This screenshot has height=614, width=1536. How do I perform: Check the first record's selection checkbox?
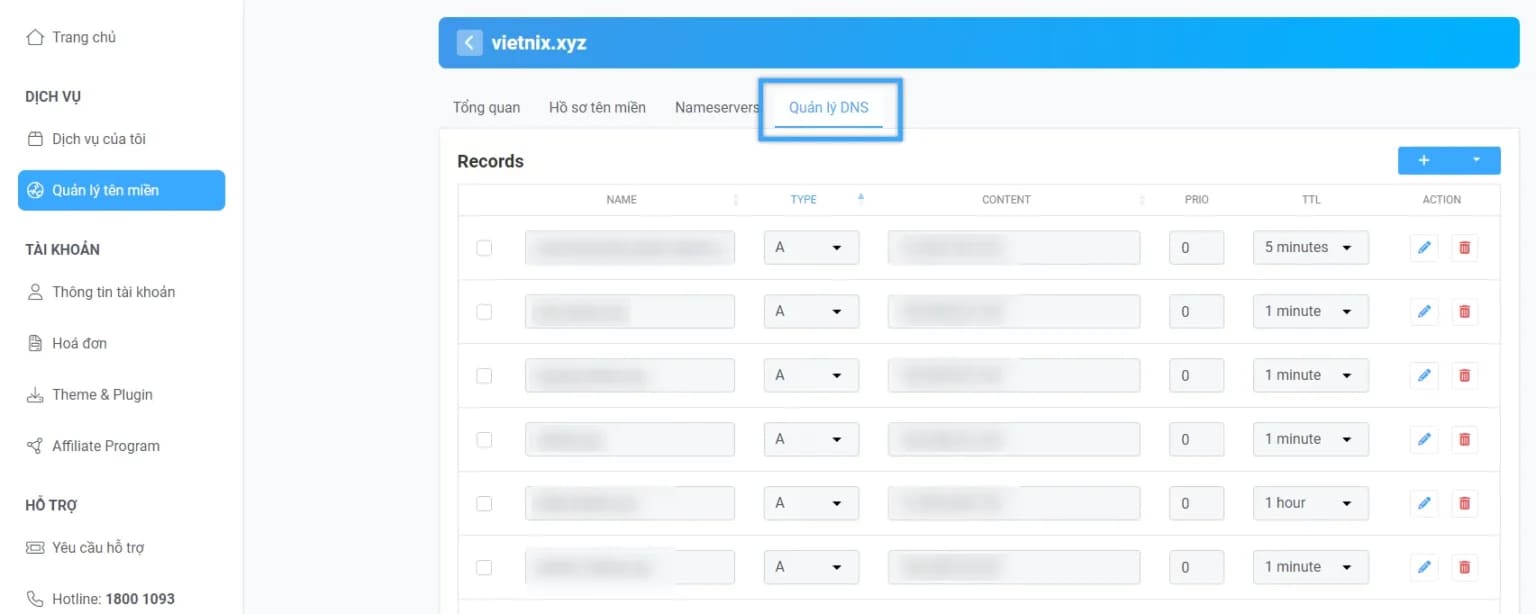point(484,247)
